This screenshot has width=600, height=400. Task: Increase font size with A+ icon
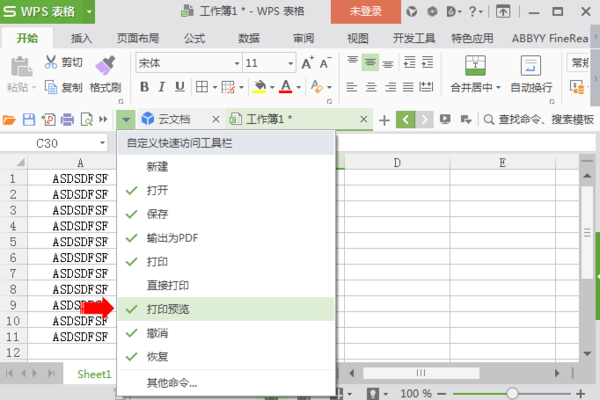click(307, 63)
